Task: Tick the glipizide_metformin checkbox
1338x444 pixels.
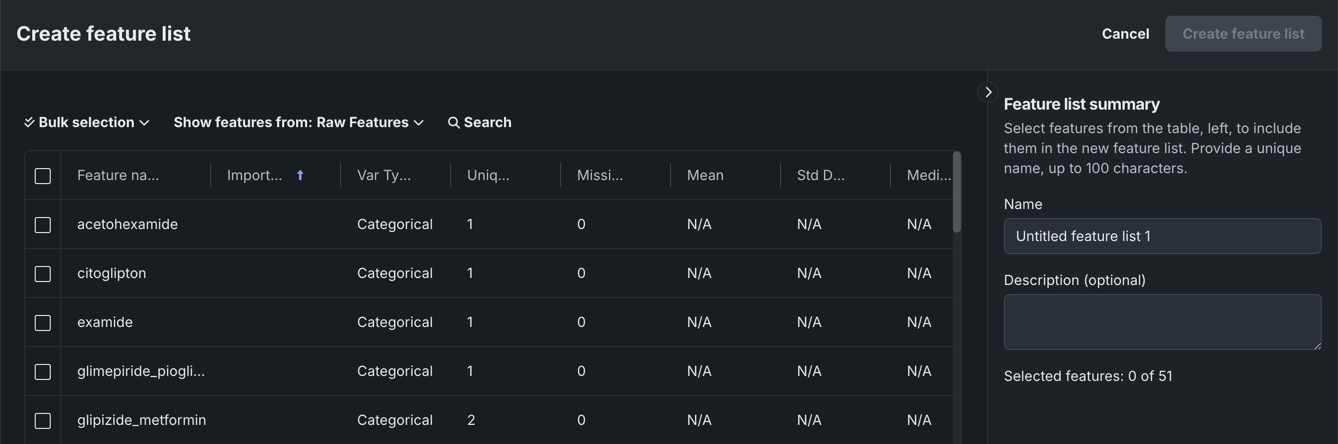Action: click(x=43, y=421)
